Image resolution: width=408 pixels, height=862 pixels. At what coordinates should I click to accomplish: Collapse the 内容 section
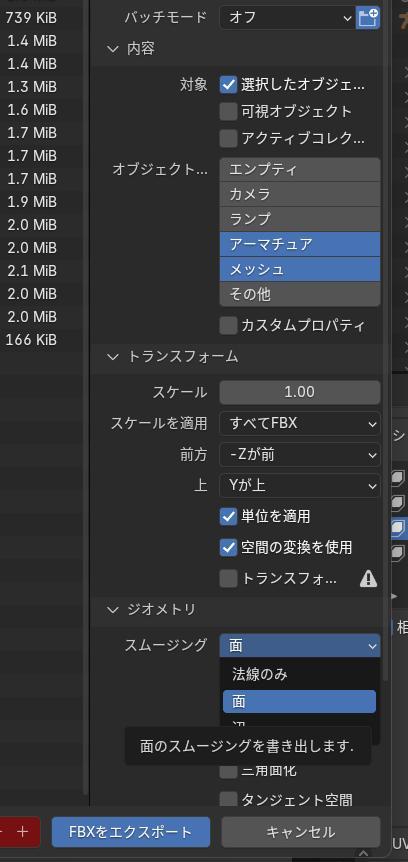(x=113, y=49)
